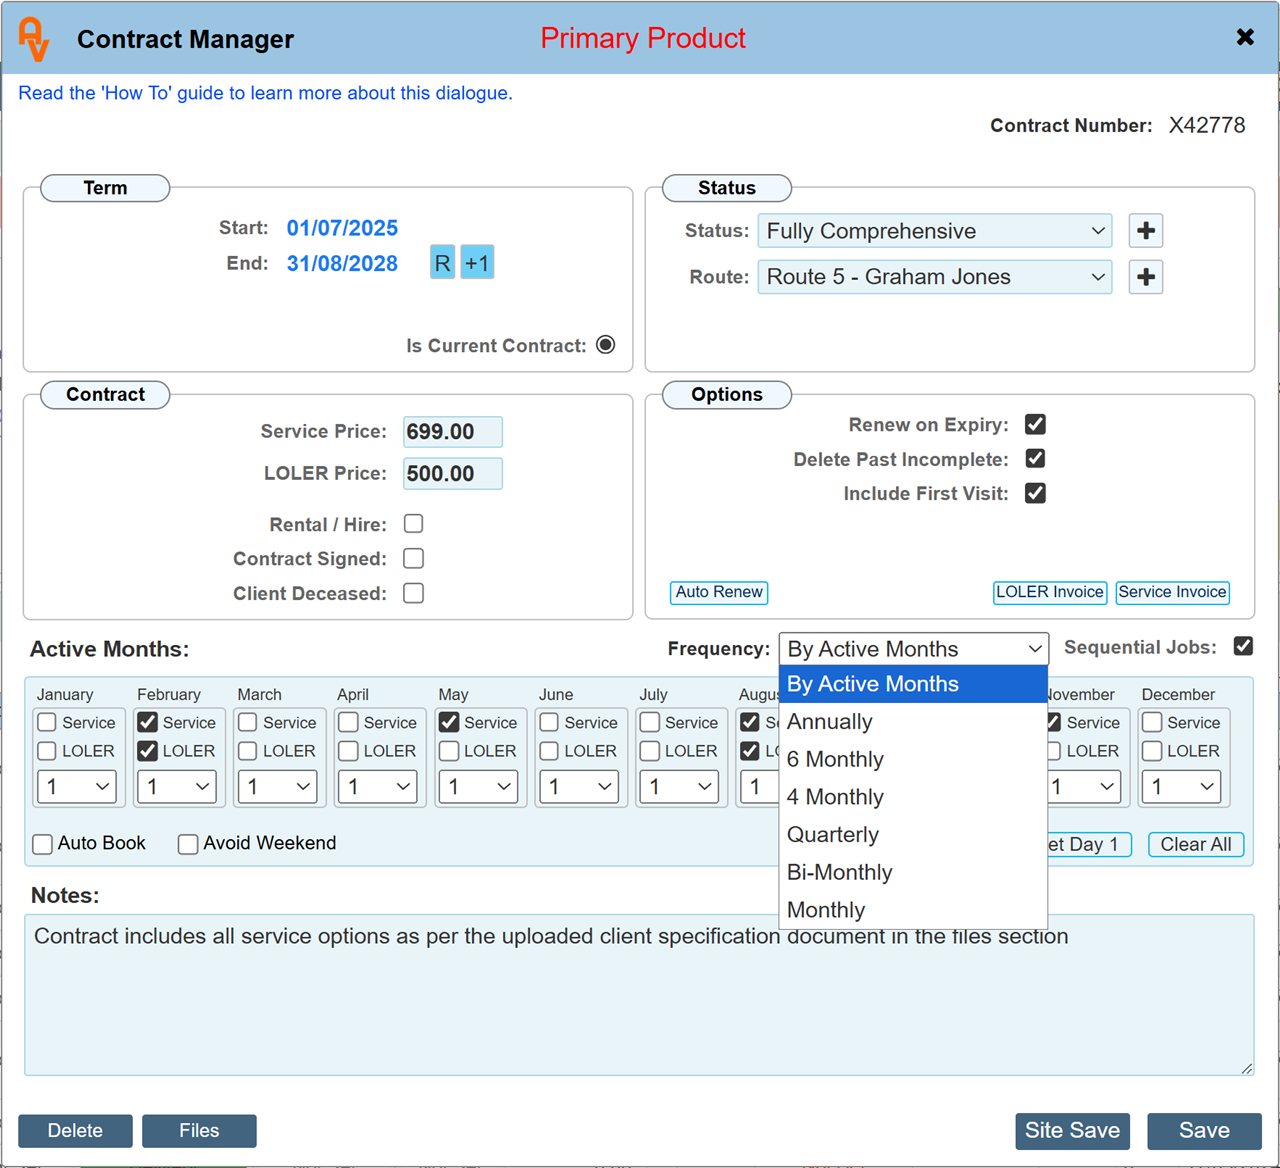The width and height of the screenshot is (1280, 1168).
Task: Check January Service checkbox
Action: pos(46,722)
